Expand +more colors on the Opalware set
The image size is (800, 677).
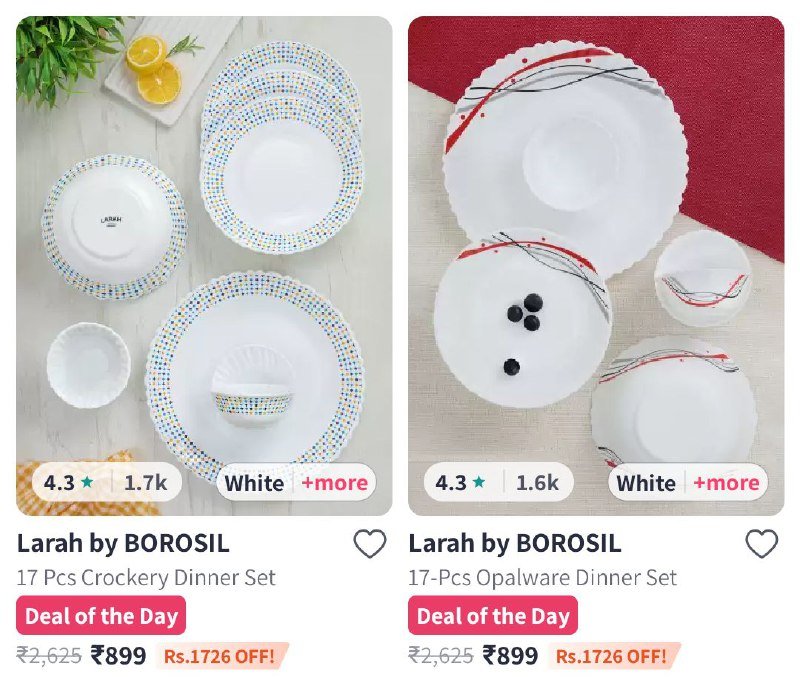point(727,483)
